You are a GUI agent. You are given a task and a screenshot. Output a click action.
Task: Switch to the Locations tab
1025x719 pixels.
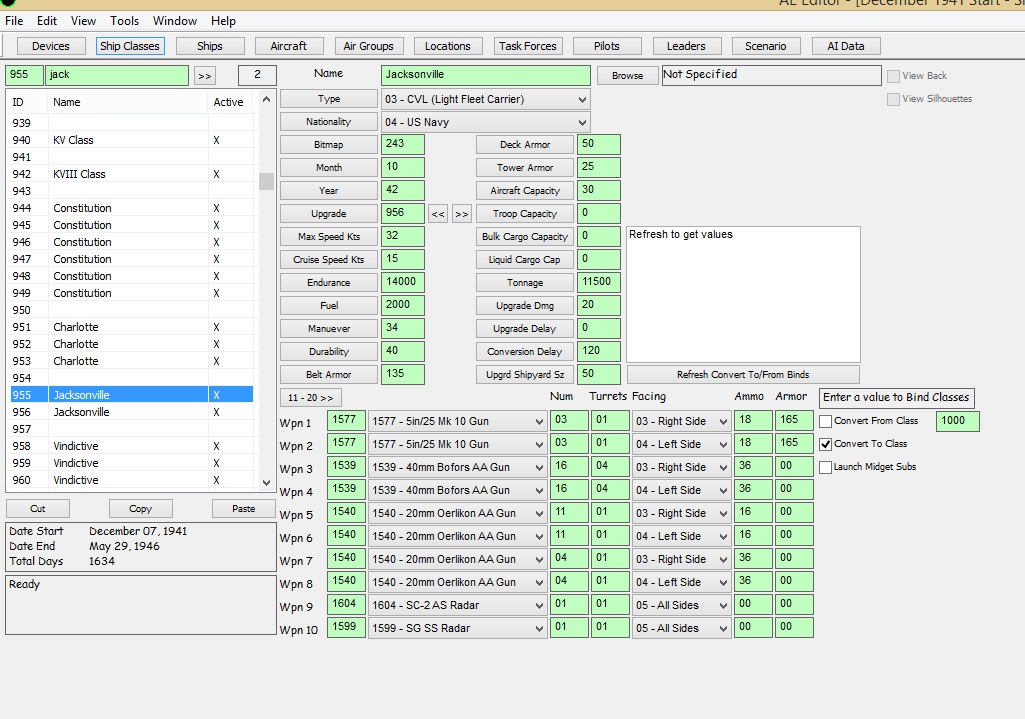(x=448, y=46)
